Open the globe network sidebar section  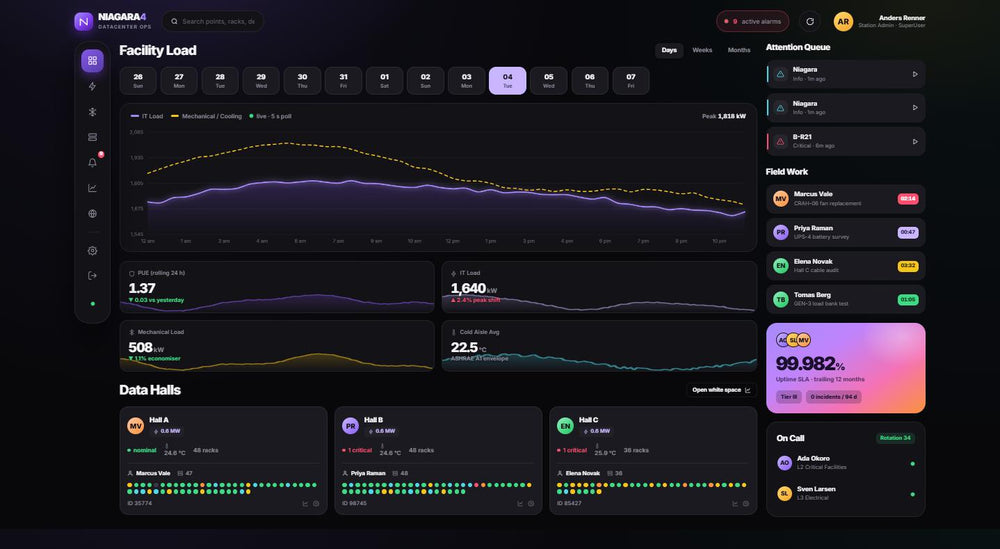tap(92, 214)
